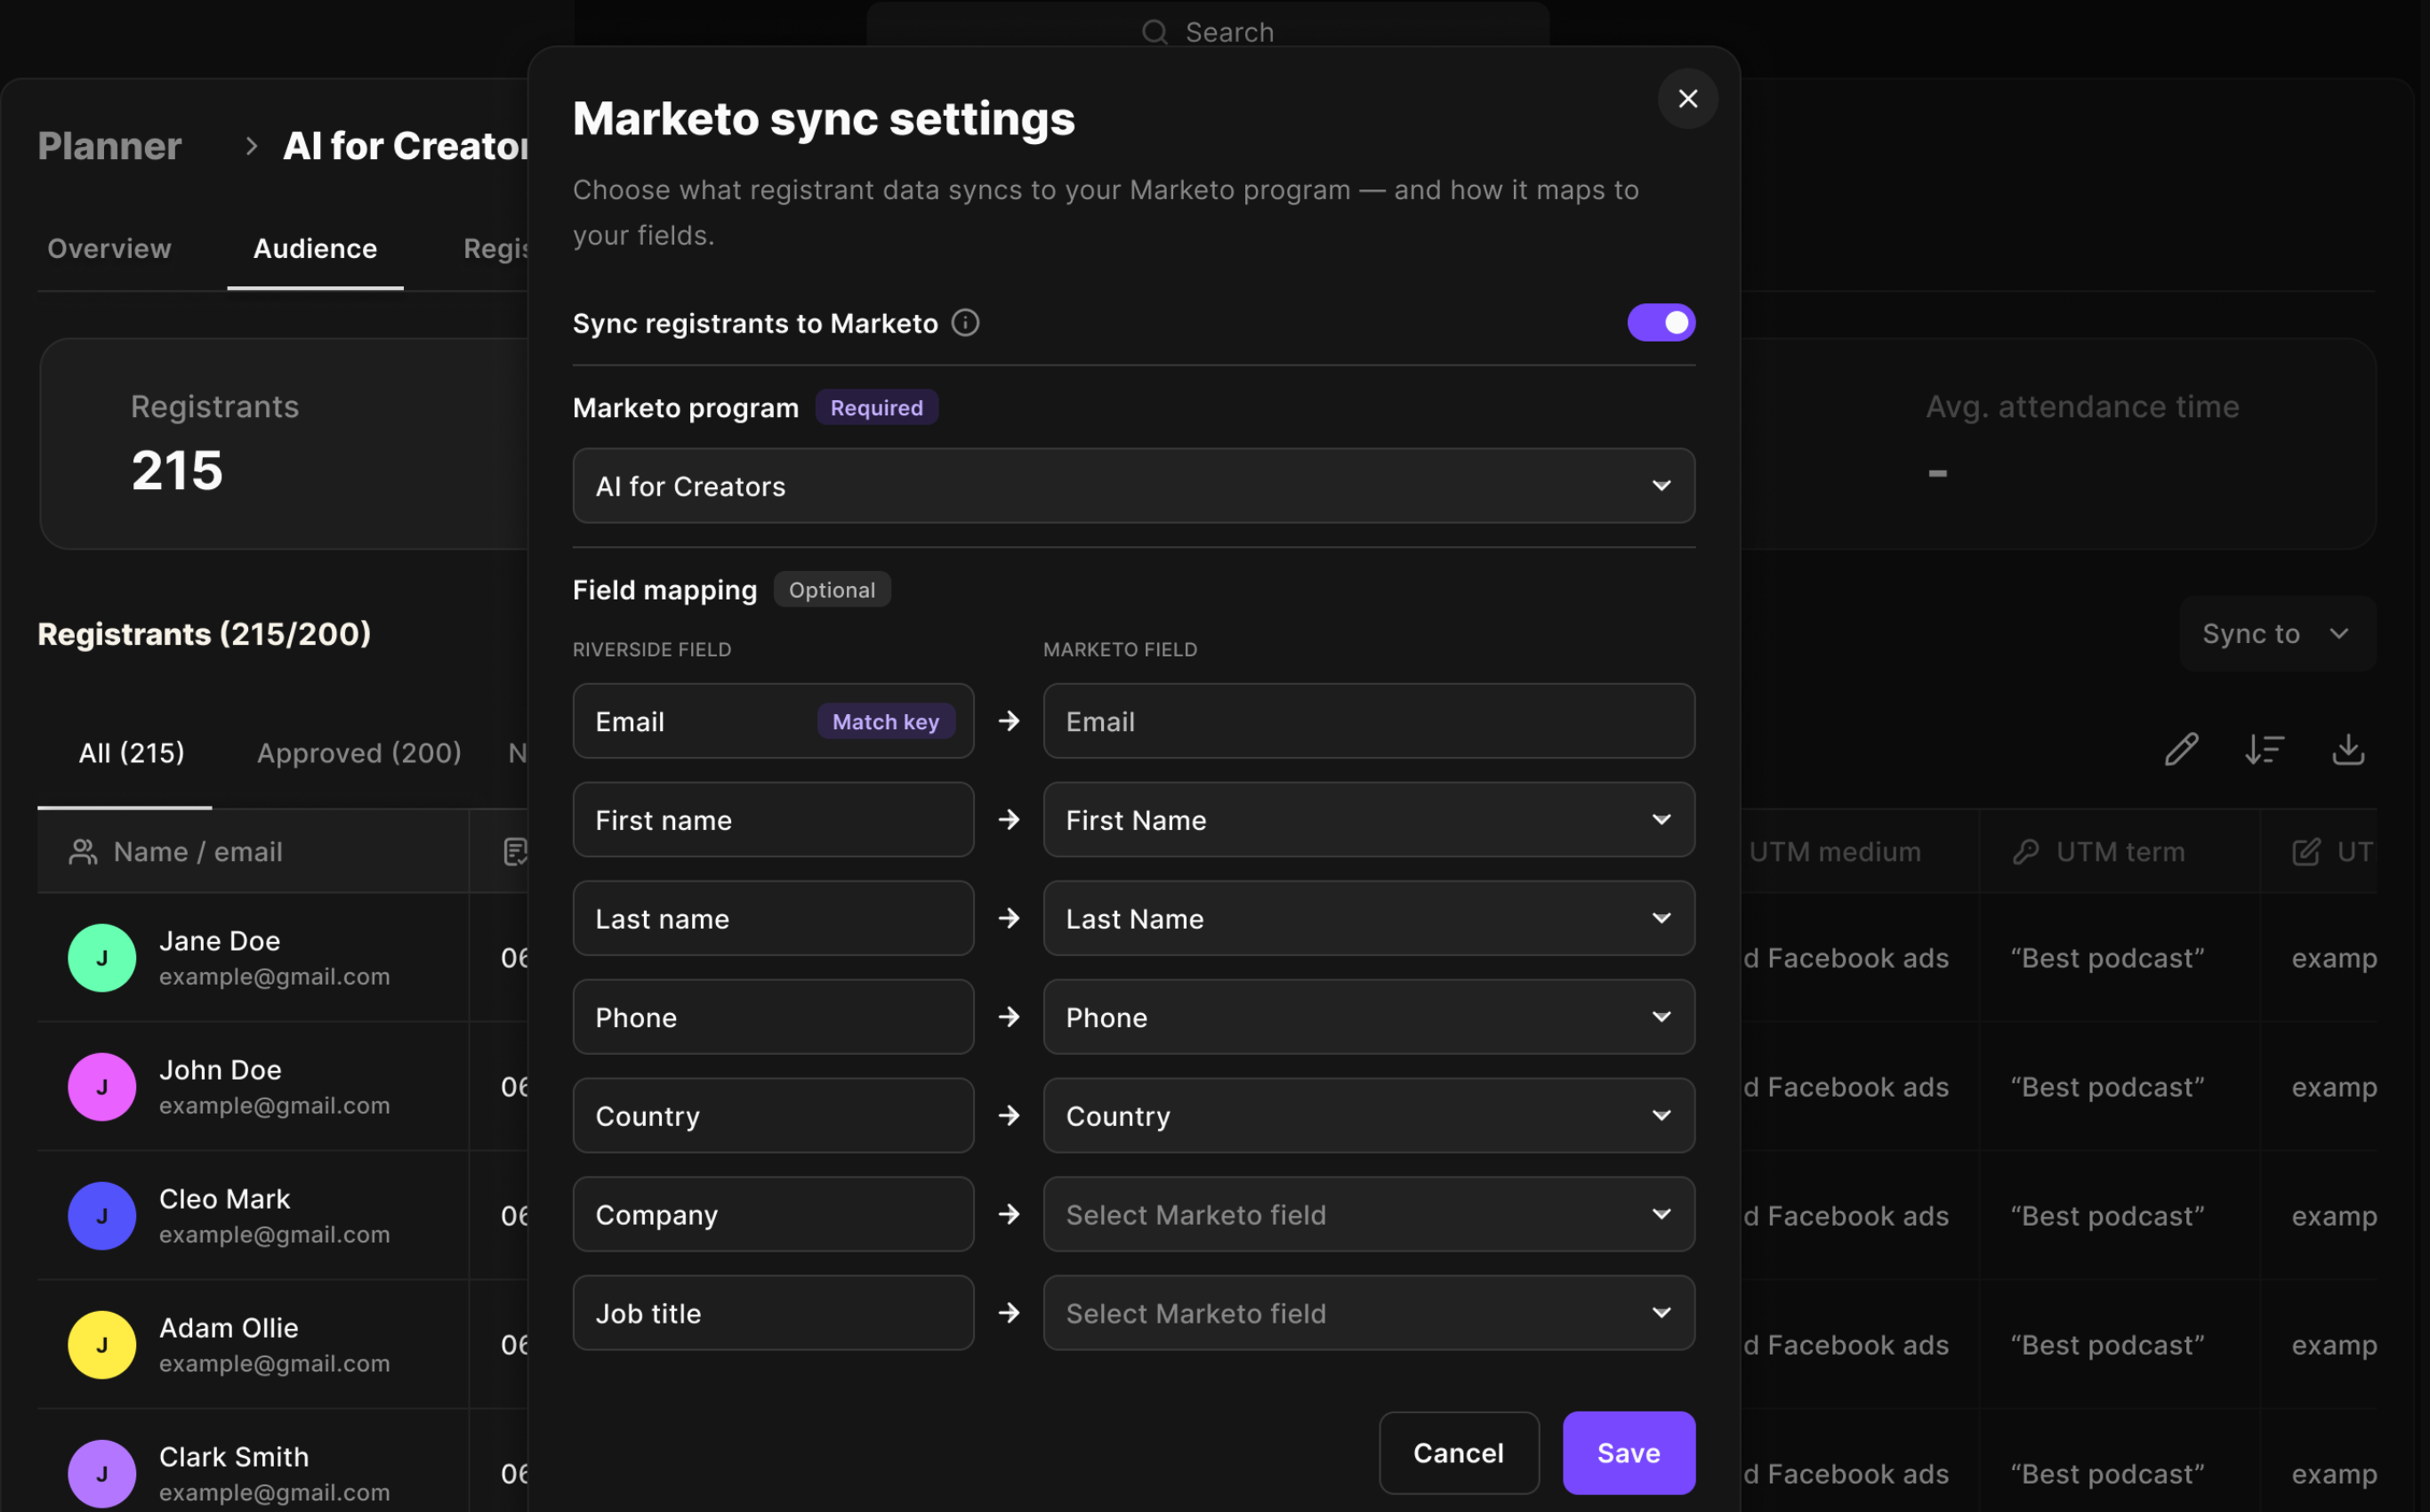The height and width of the screenshot is (1512, 2430).
Task: Close the Marketo sync settings dialog
Action: pos(1687,98)
